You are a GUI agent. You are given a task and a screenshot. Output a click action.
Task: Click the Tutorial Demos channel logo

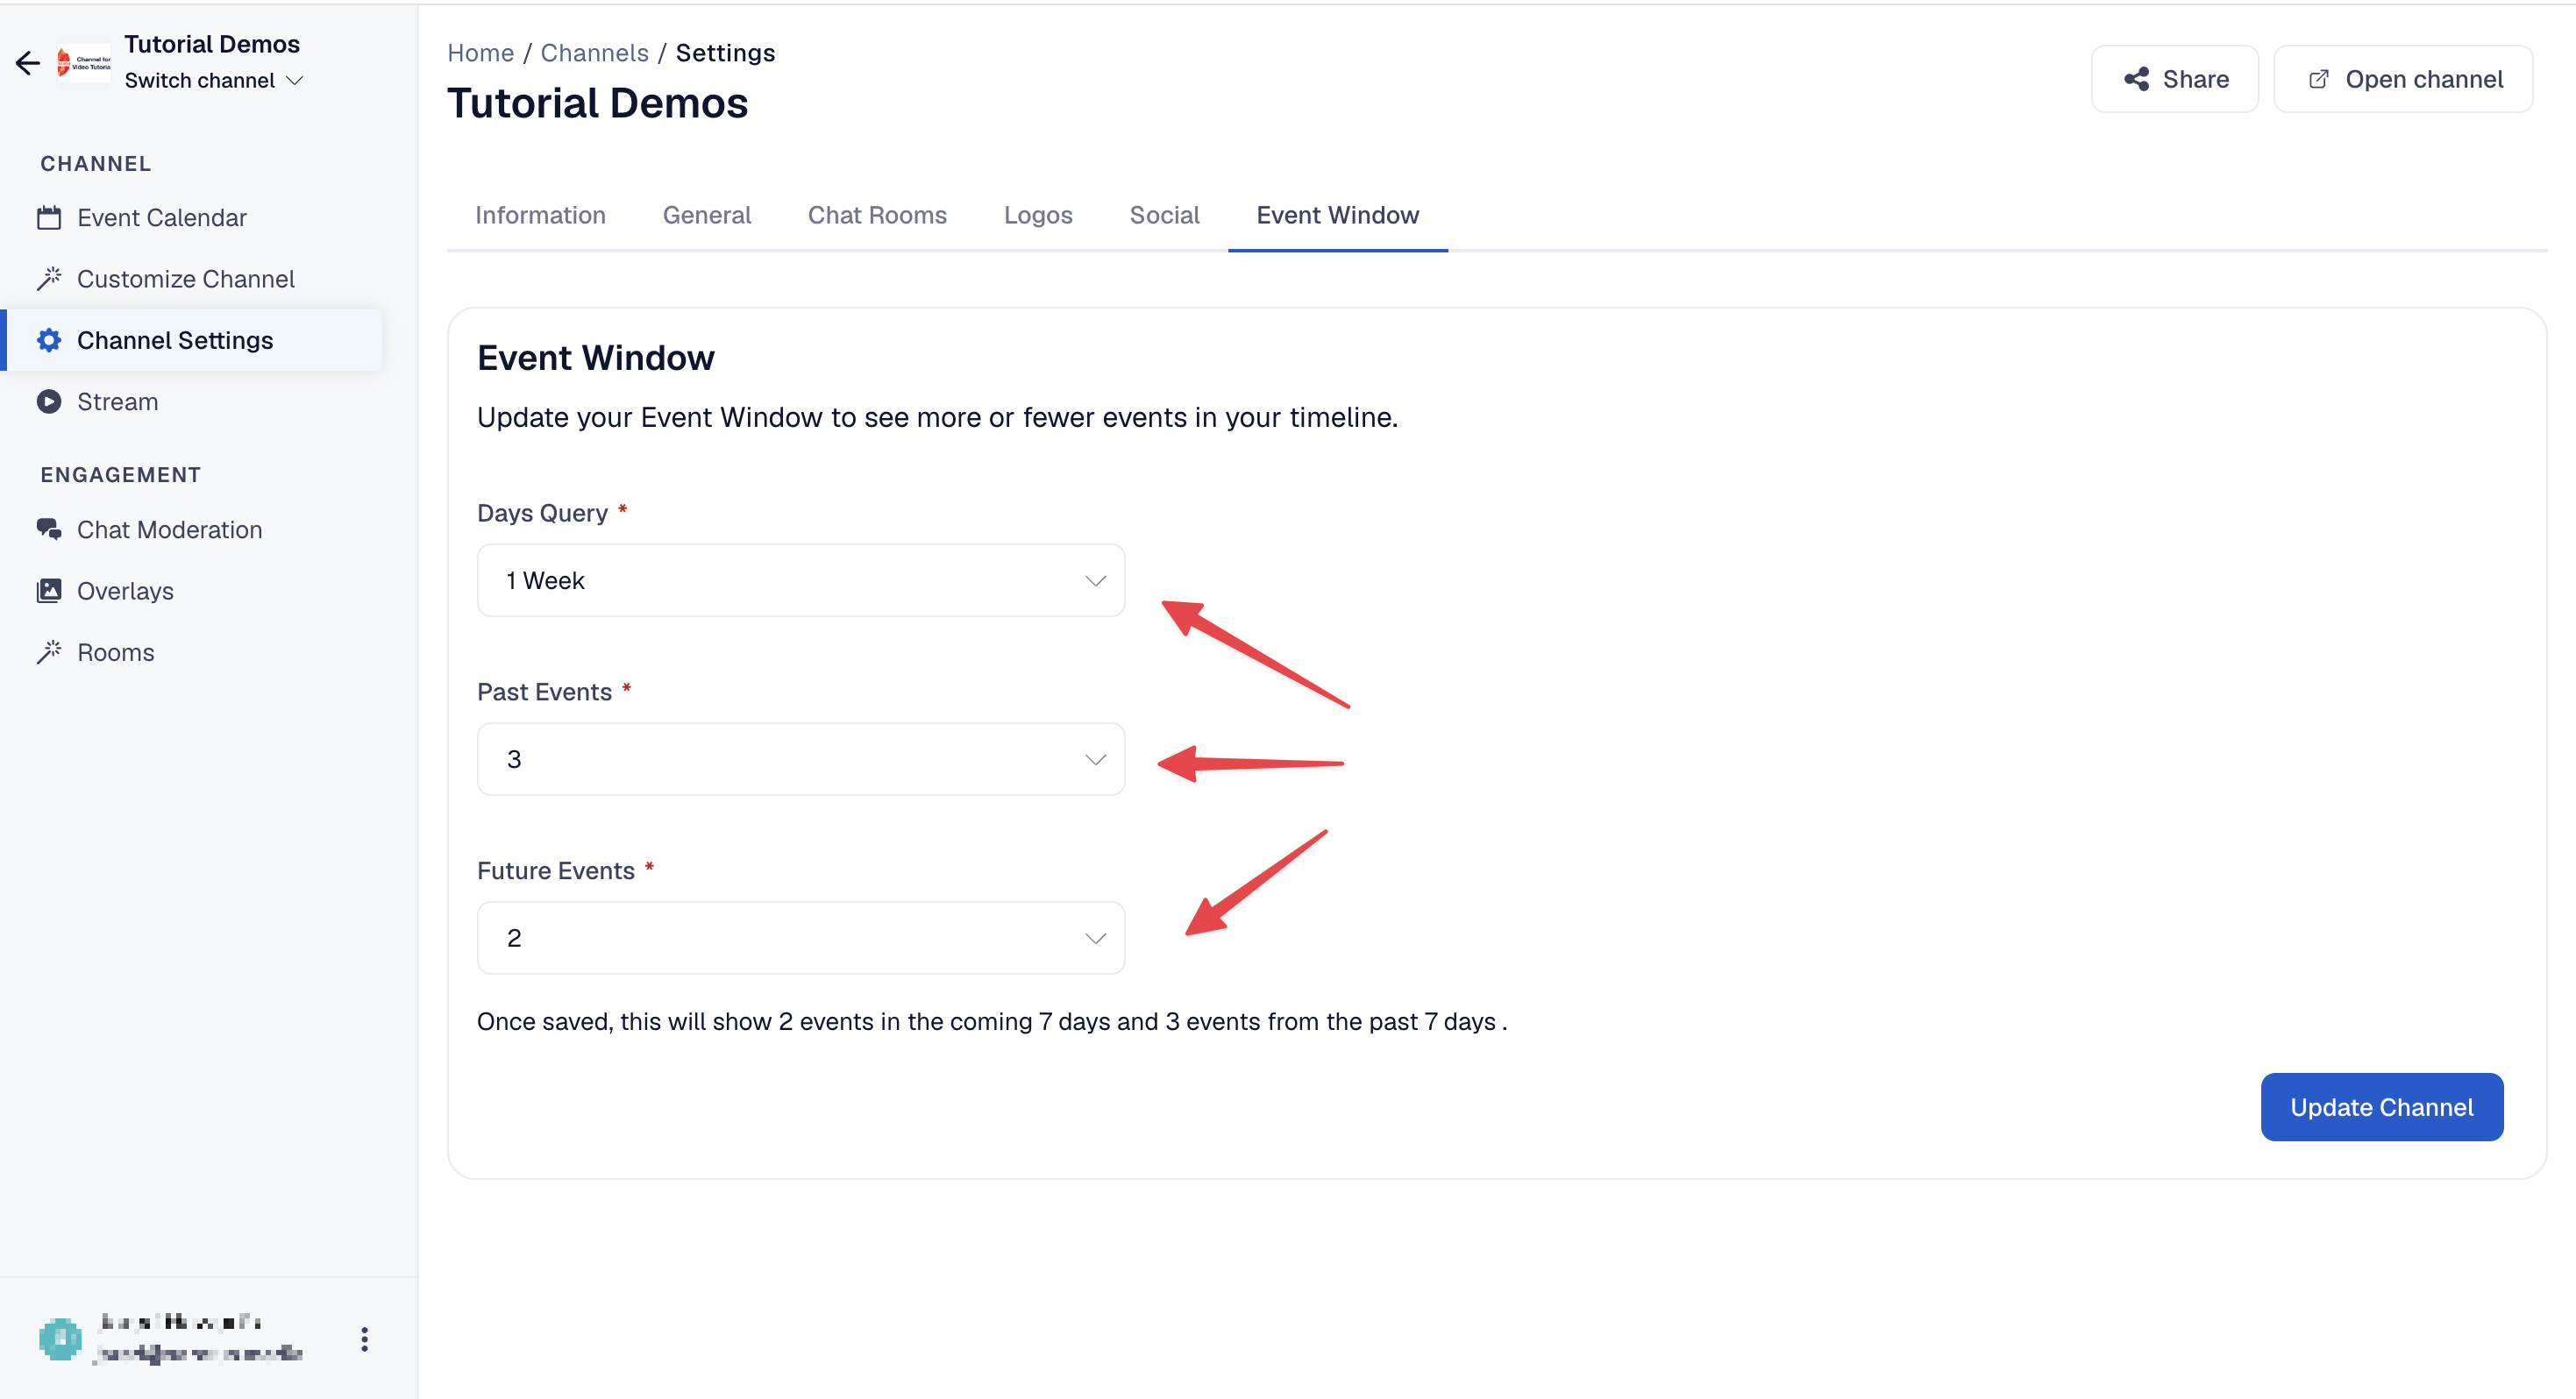[x=84, y=63]
